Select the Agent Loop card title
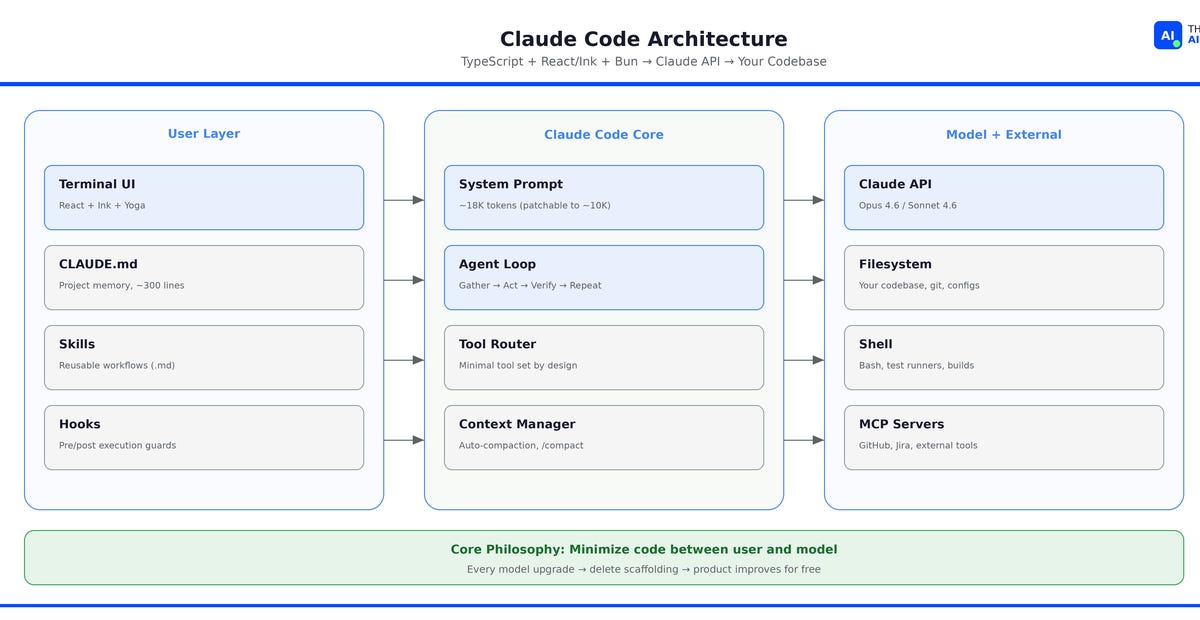Screen dimensions: 1200x620 [497, 264]
